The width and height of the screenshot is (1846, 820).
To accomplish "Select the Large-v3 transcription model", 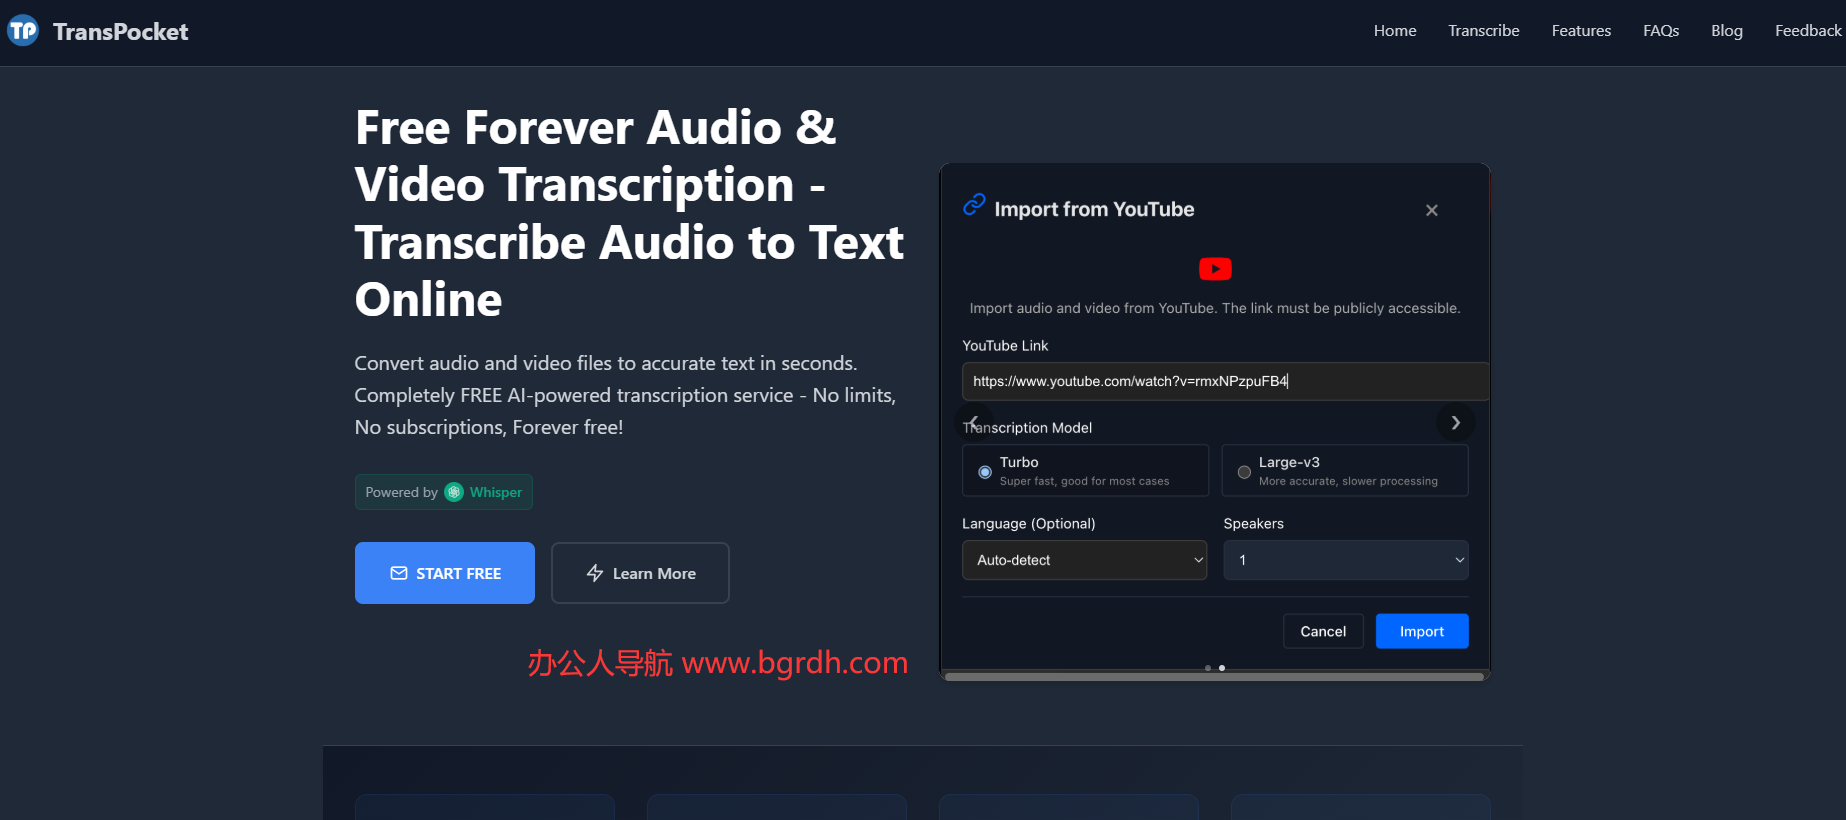I will (x=1345, y=470).
